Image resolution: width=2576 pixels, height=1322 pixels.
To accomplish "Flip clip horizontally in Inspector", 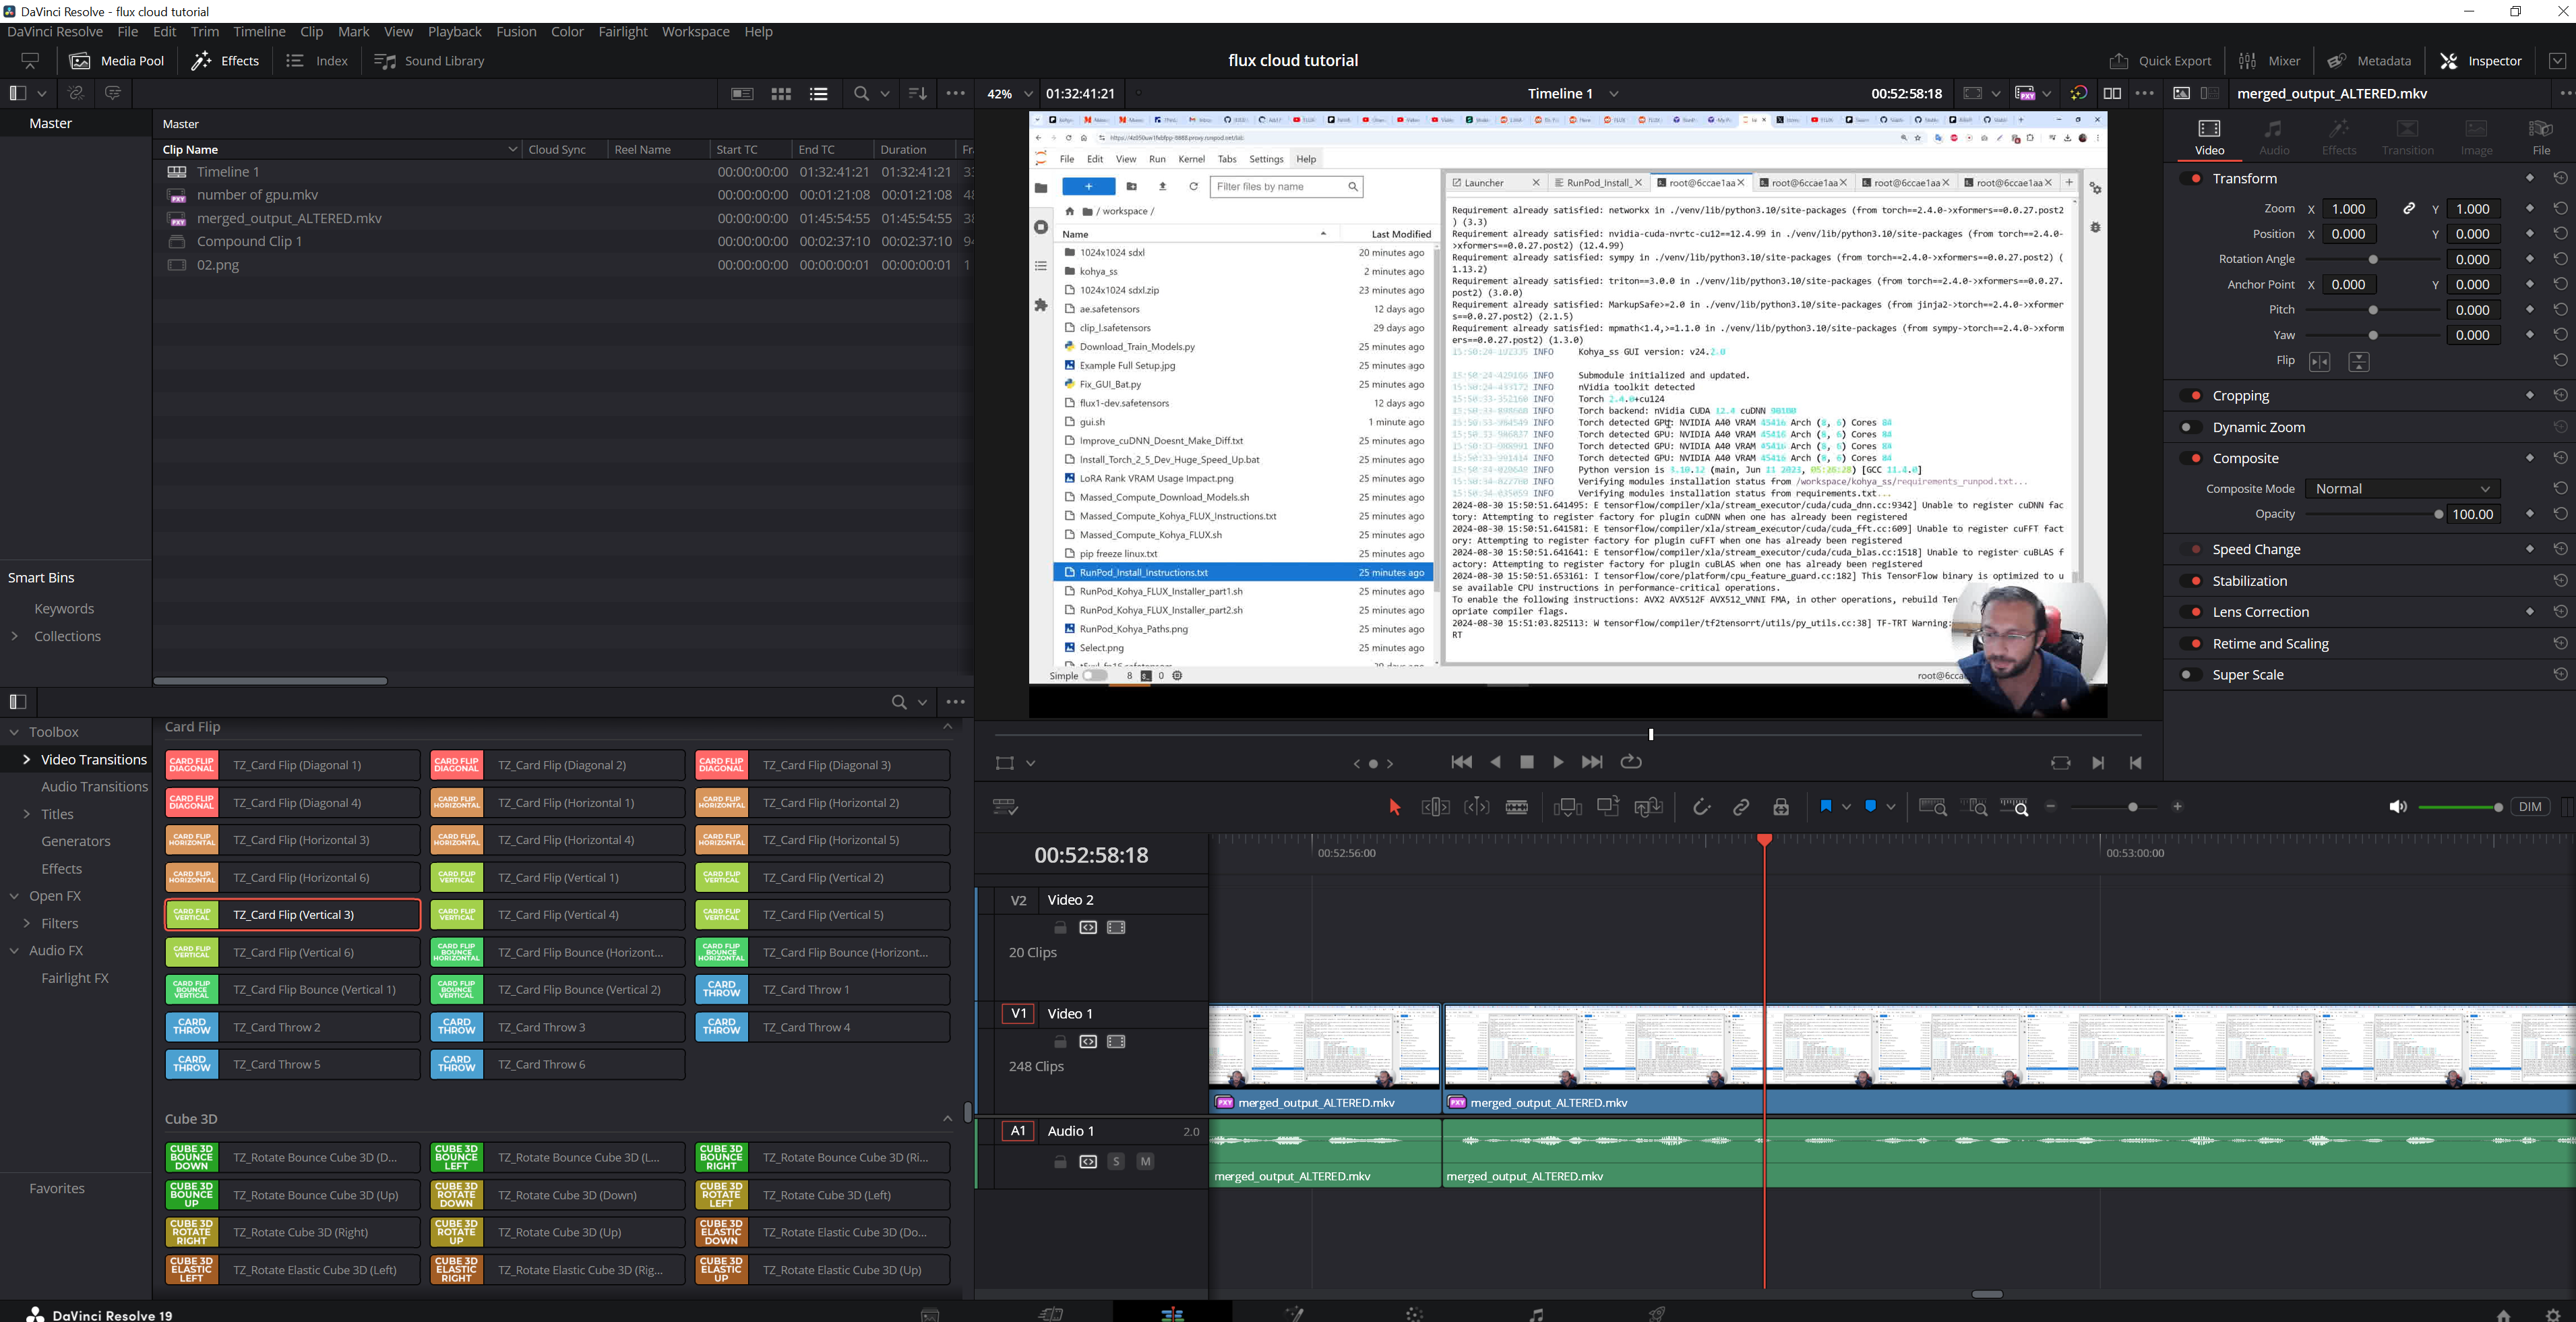I will pyautogui.click(x=2319, y=362).
